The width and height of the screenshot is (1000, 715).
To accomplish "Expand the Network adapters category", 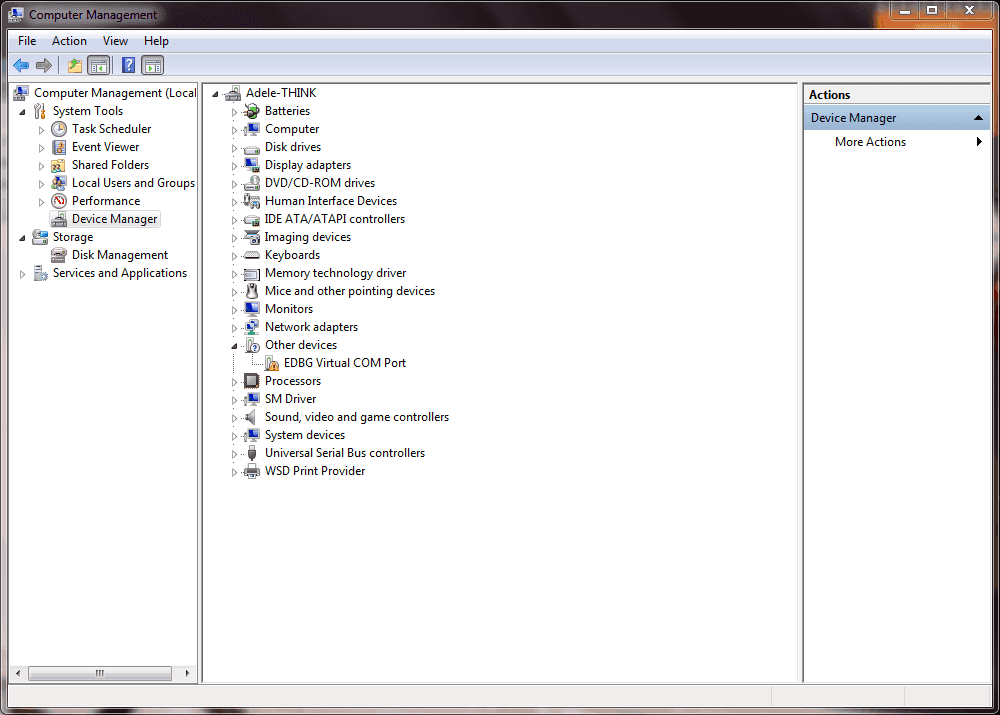I will coord(235,328).
